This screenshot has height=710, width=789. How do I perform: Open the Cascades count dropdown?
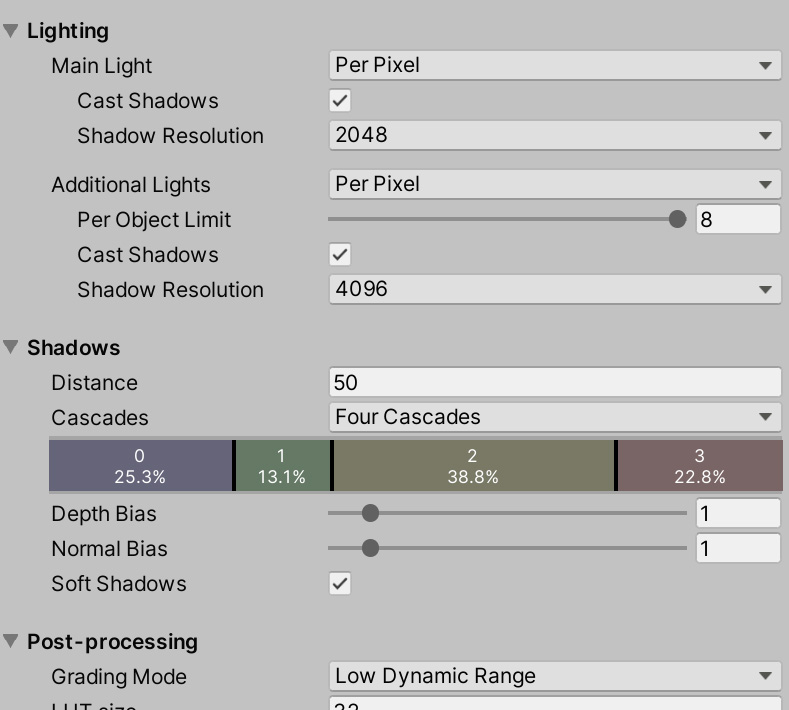click(x=554, y=417)
